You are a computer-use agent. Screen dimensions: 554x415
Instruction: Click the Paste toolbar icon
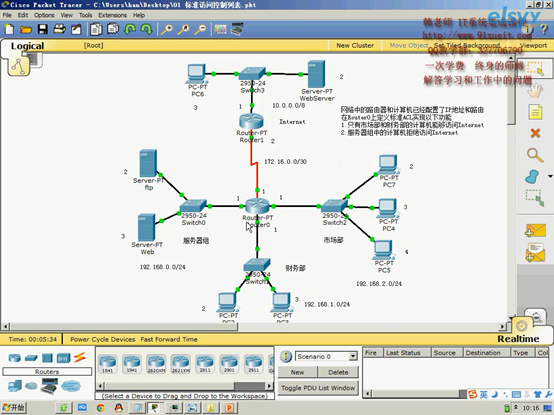pos(113,29)
